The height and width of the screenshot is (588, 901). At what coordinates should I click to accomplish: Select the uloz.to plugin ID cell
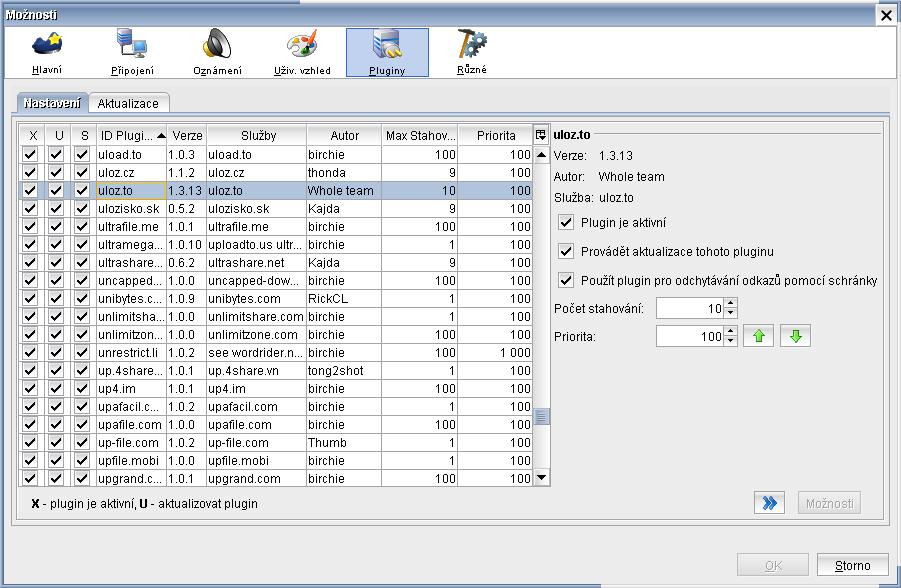pyautogui.click(x=132, y=190)
